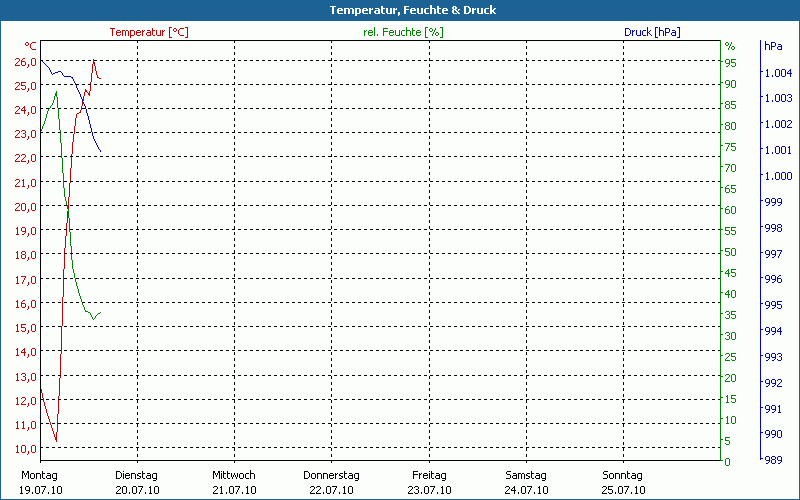The image size is (800, 500).
Task: Click temperature axis value 10,0
Action: tap(26, 448)
